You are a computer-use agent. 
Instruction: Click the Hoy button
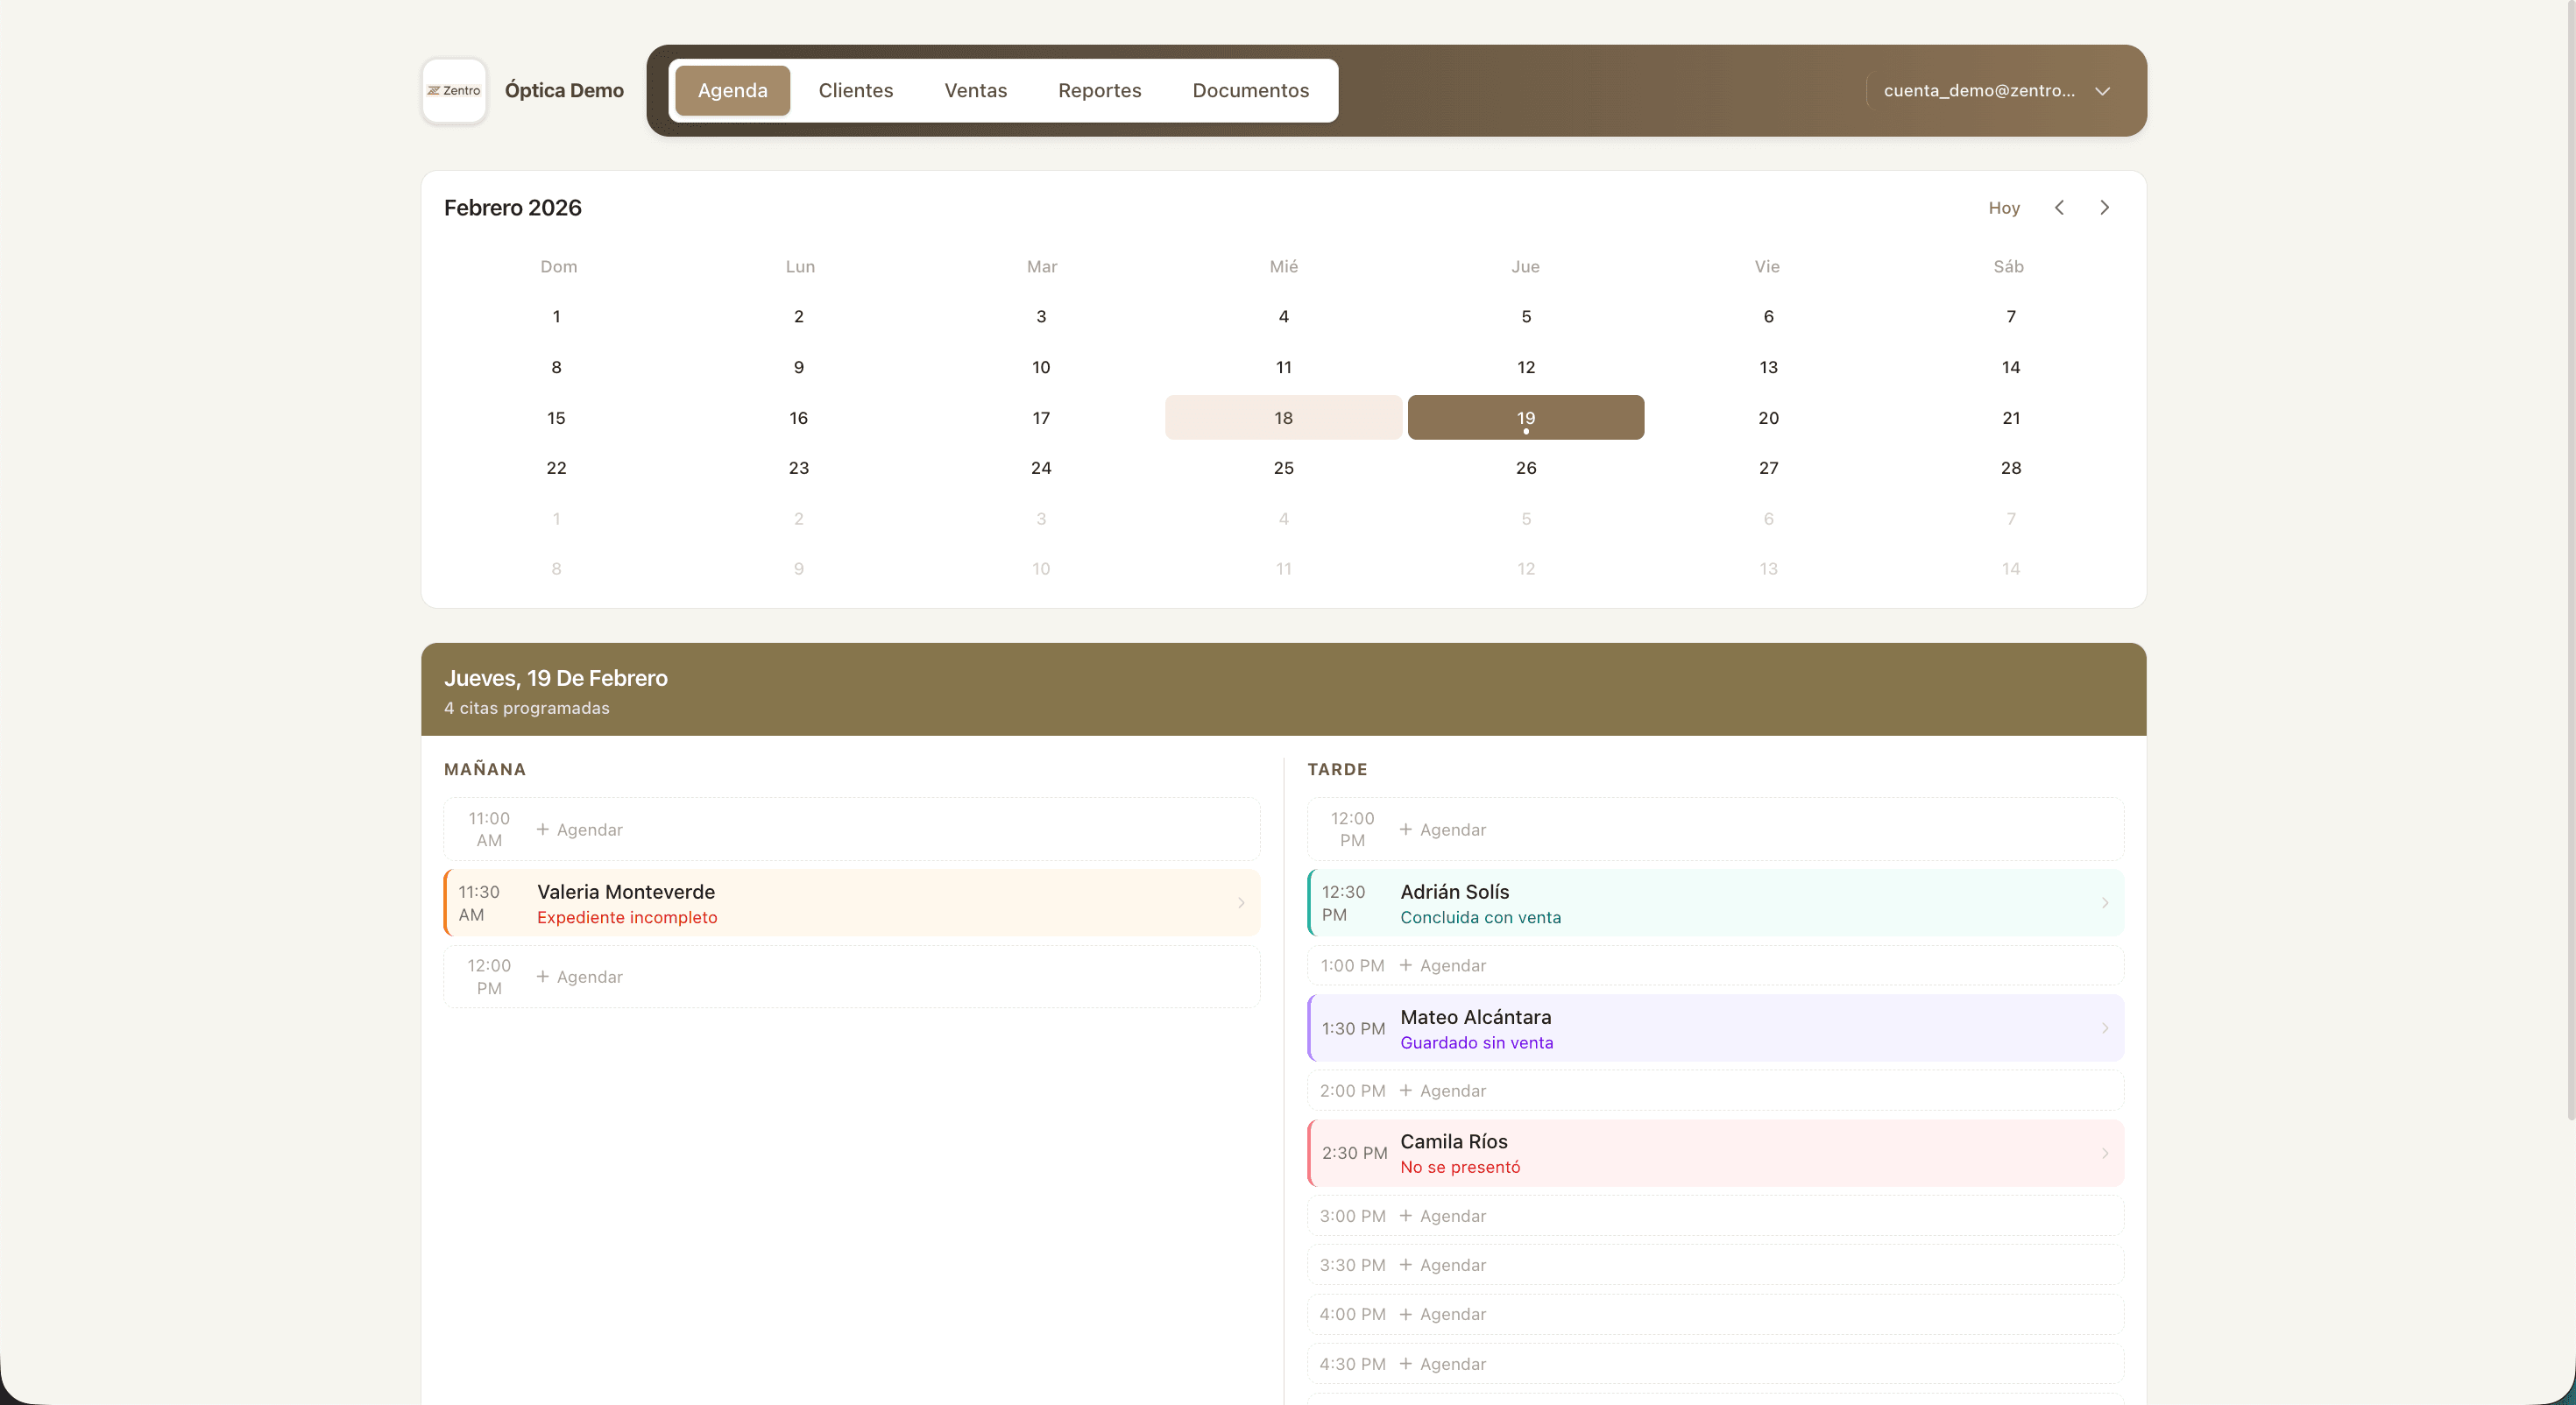pos(2004,207)
